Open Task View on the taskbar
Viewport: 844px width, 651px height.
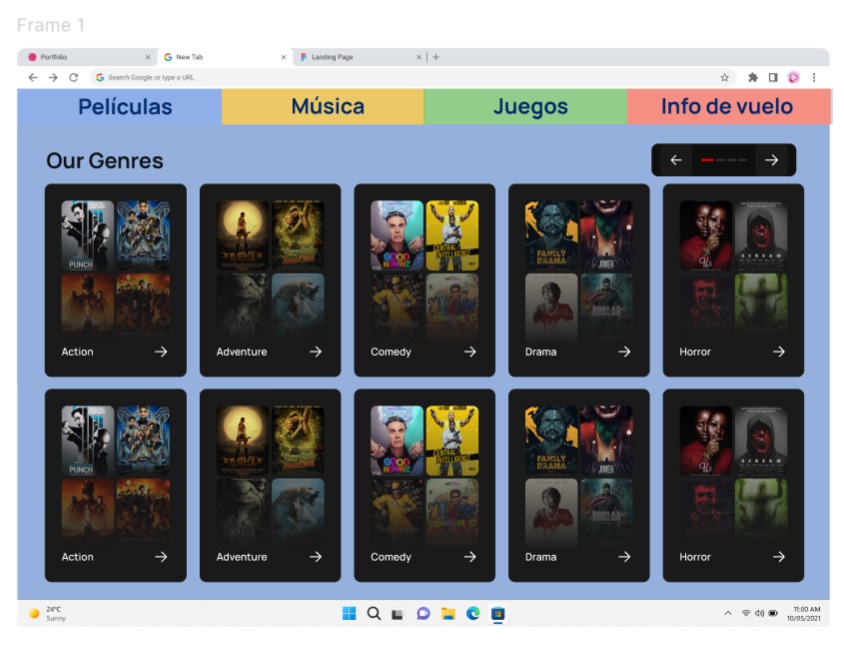point(398,614)
